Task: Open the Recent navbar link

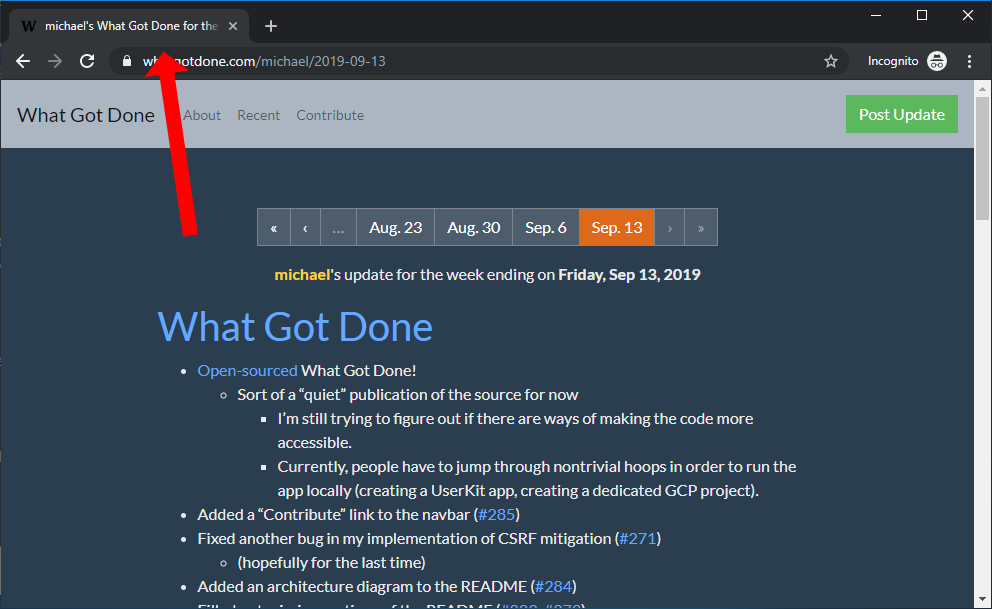Action: coord(258,115)
